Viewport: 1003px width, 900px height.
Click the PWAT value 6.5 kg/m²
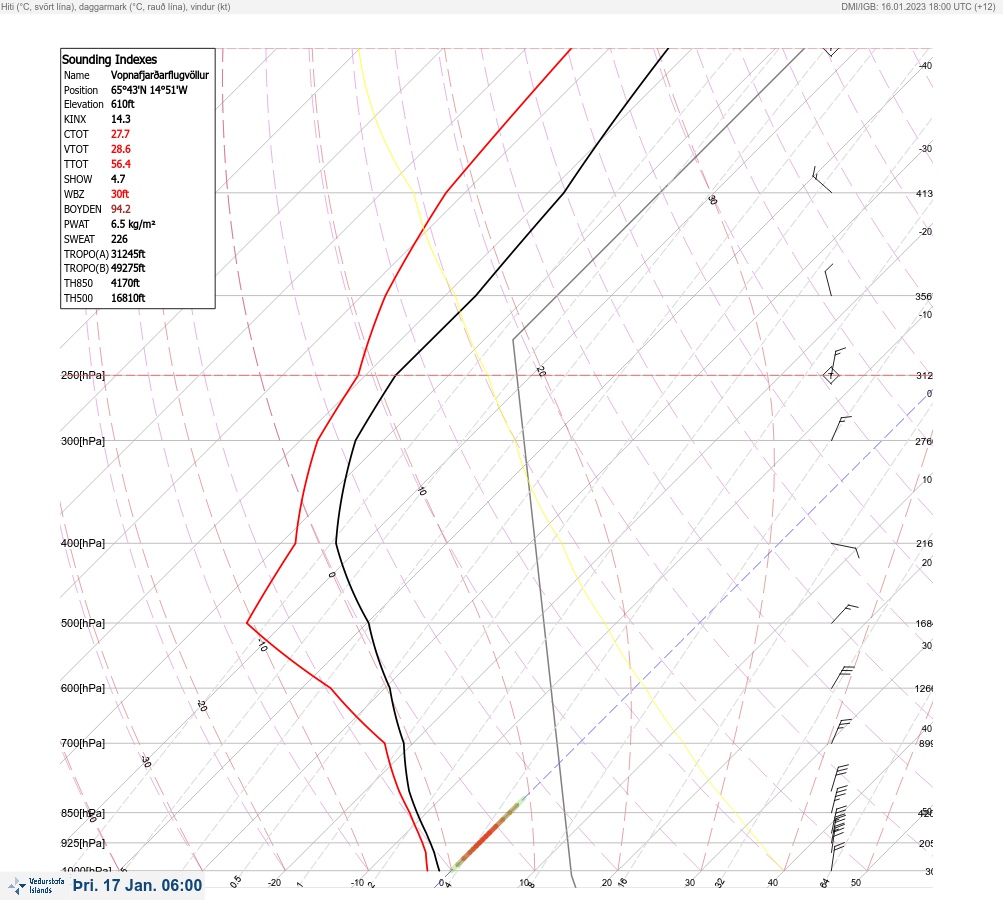click(x=133, y=224)
